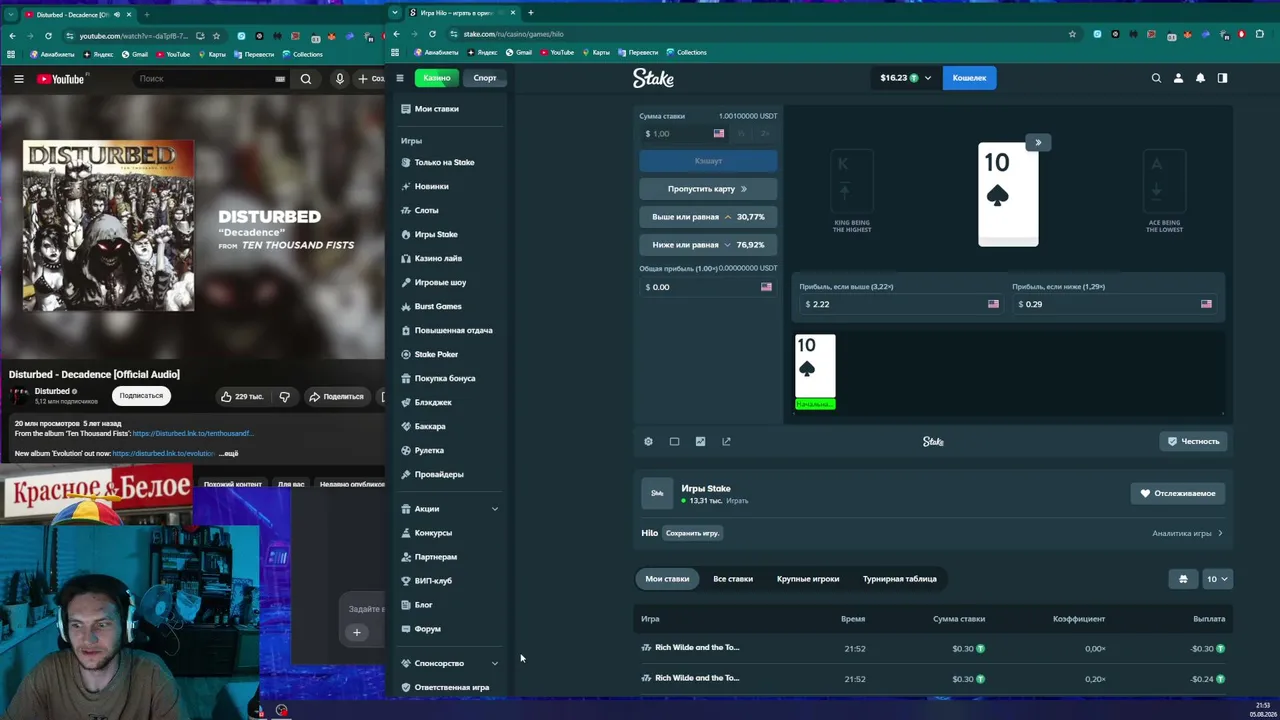Select the Мои ставки tab
This screenshot has width=1280, height=720.
tap(667, 579)
